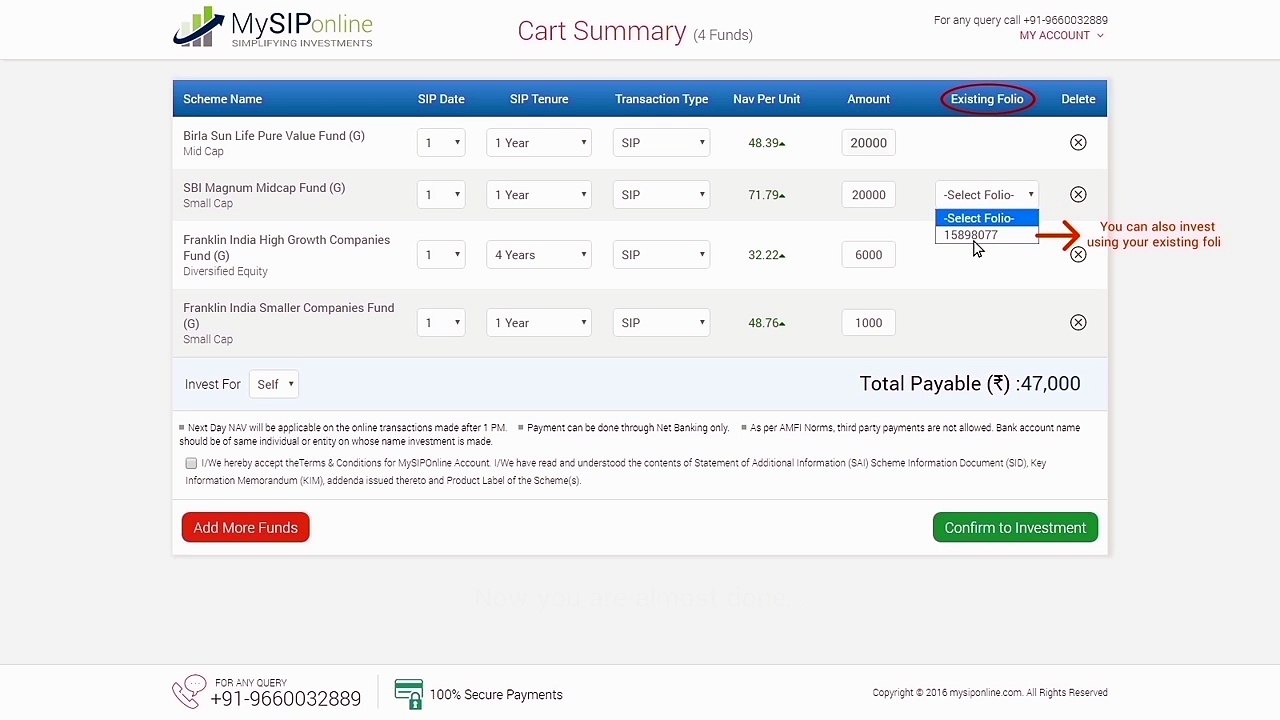Click Confirm to Investment button
This screenshot has width=1280, height=720.
click(x=1015, y=528)
